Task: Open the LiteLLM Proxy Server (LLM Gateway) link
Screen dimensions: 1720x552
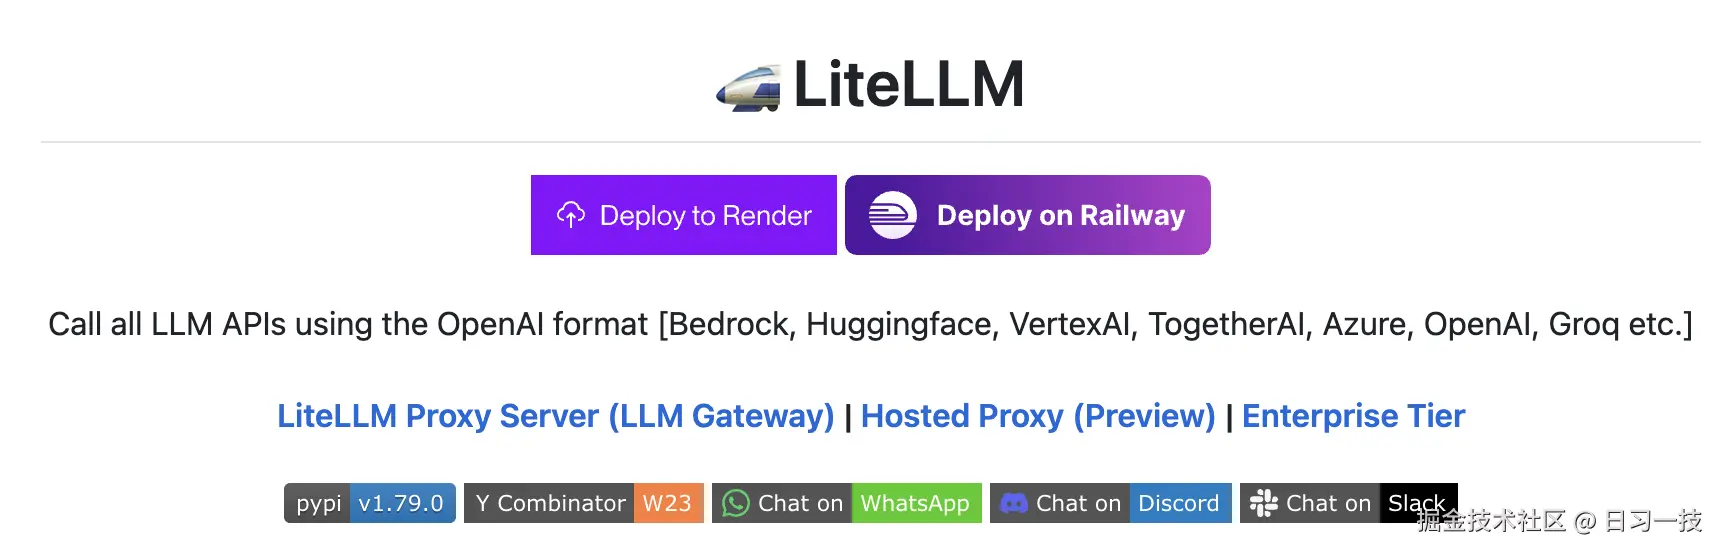Action: 555,416
